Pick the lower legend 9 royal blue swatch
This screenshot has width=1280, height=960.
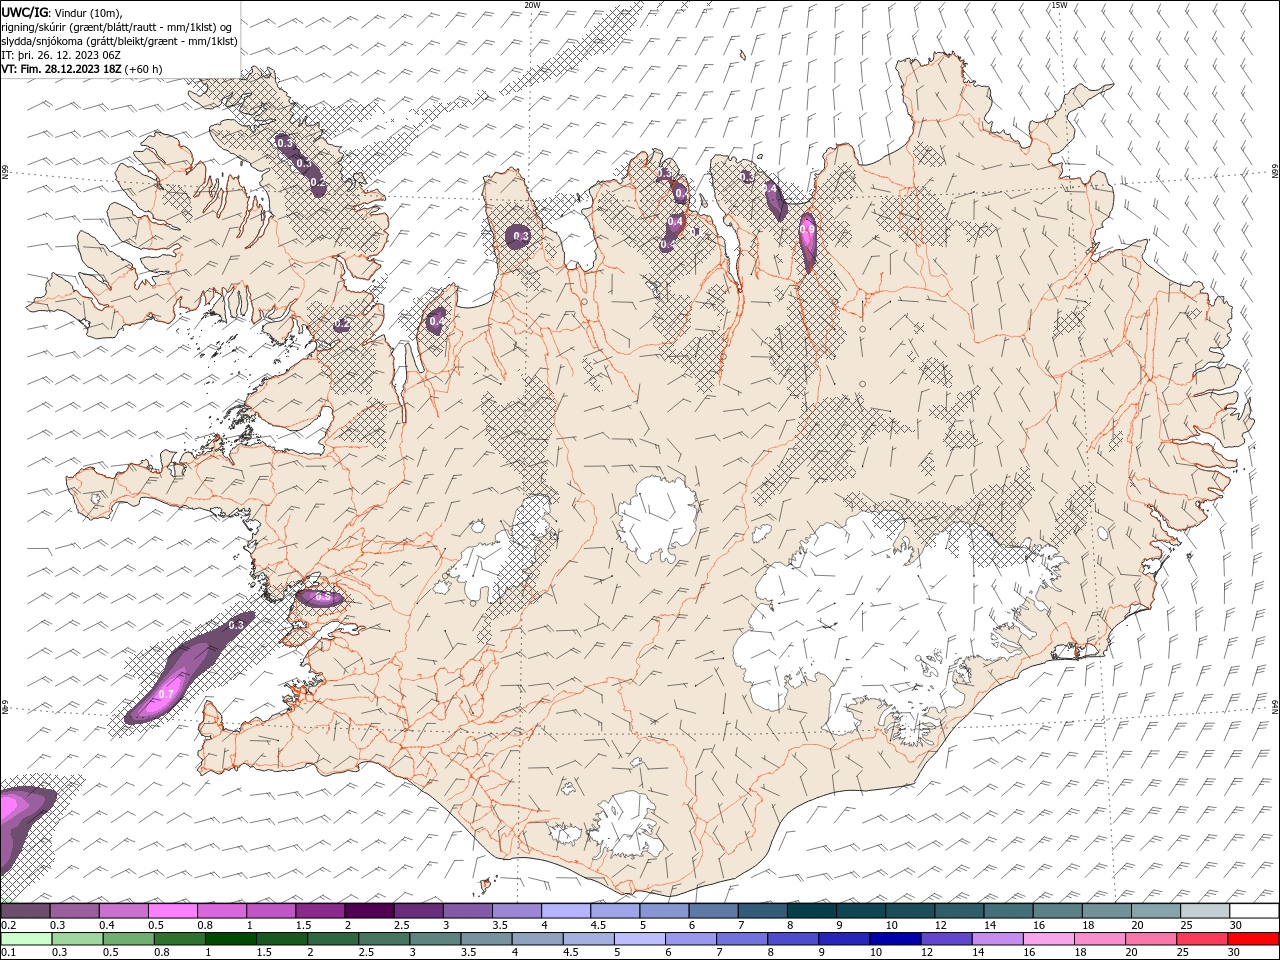[845, 939]
